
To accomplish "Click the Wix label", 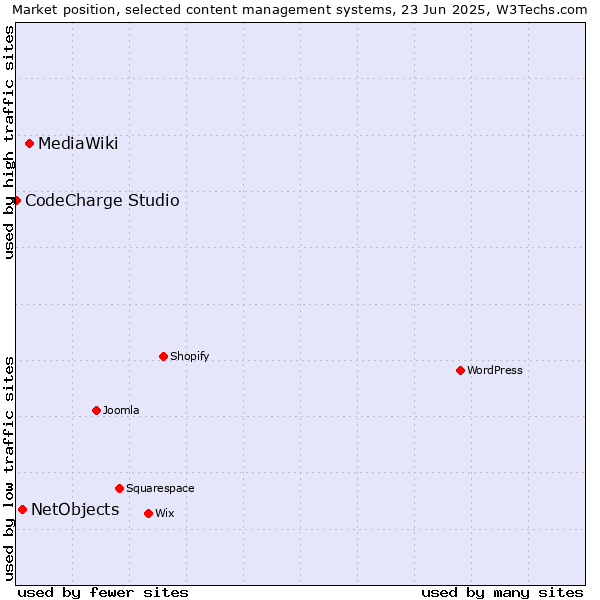I will pyautogui.click(x=165, y=513).
